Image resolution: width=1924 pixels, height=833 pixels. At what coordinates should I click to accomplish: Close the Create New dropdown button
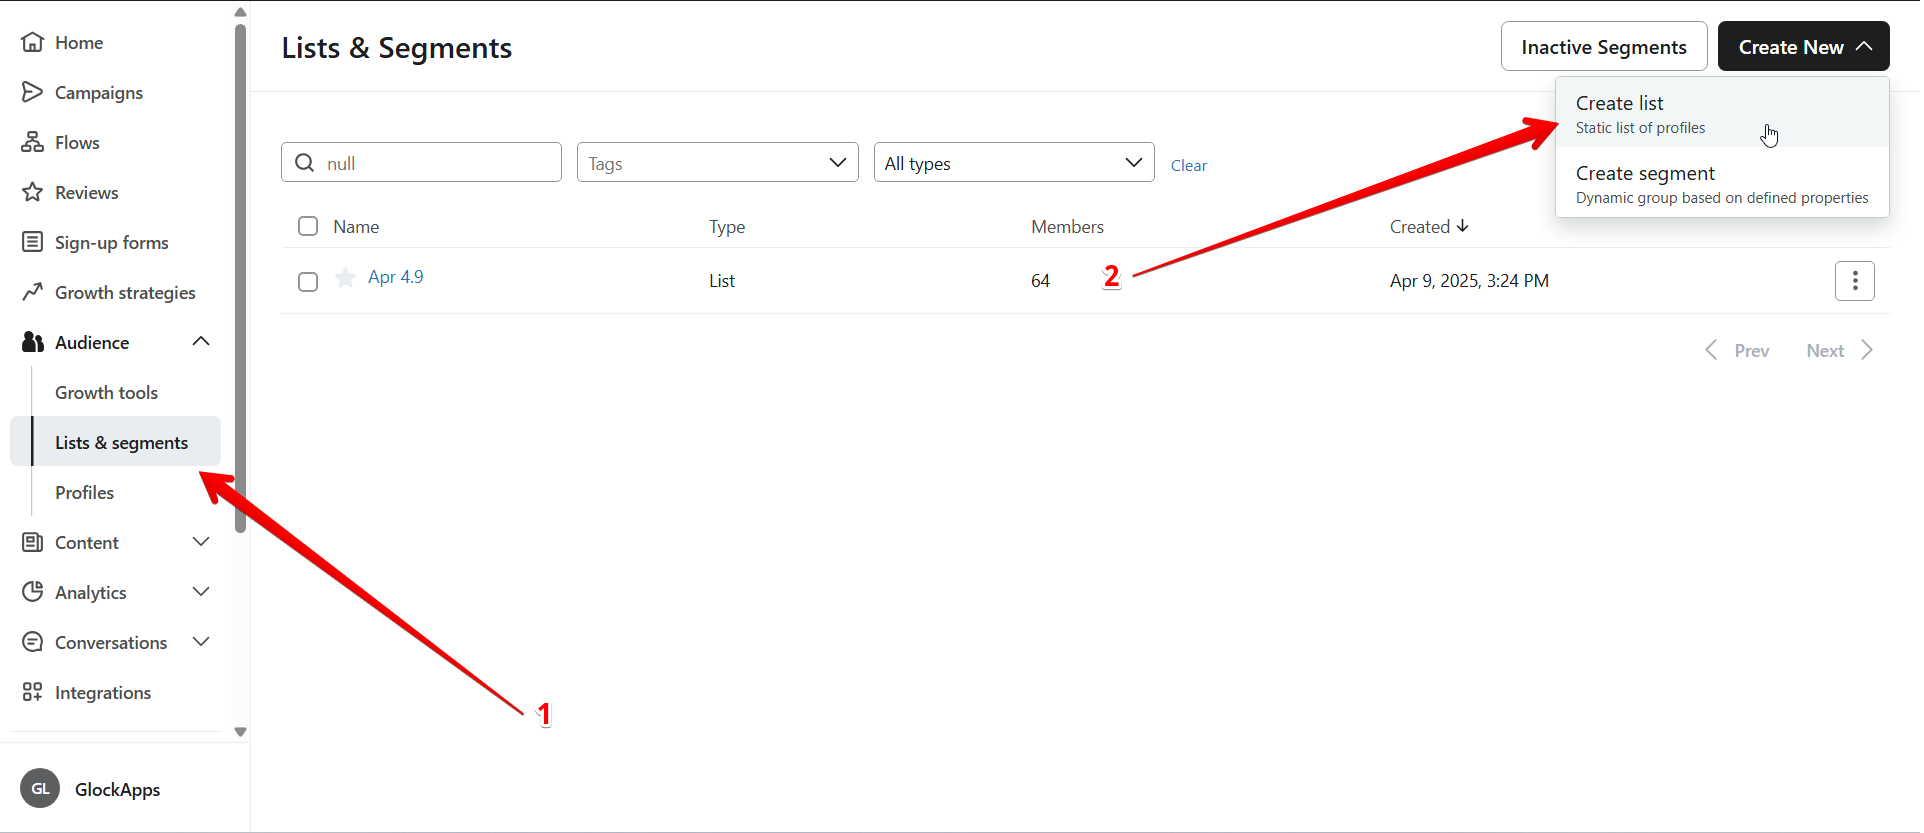pyautogui.click(x=1803, y=46)
